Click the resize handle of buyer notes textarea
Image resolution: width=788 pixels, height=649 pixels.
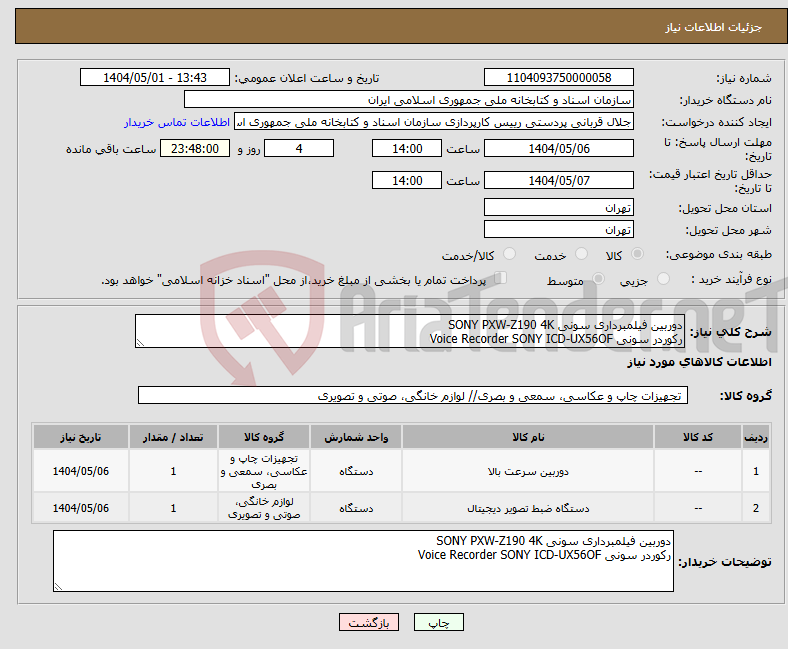58,586
